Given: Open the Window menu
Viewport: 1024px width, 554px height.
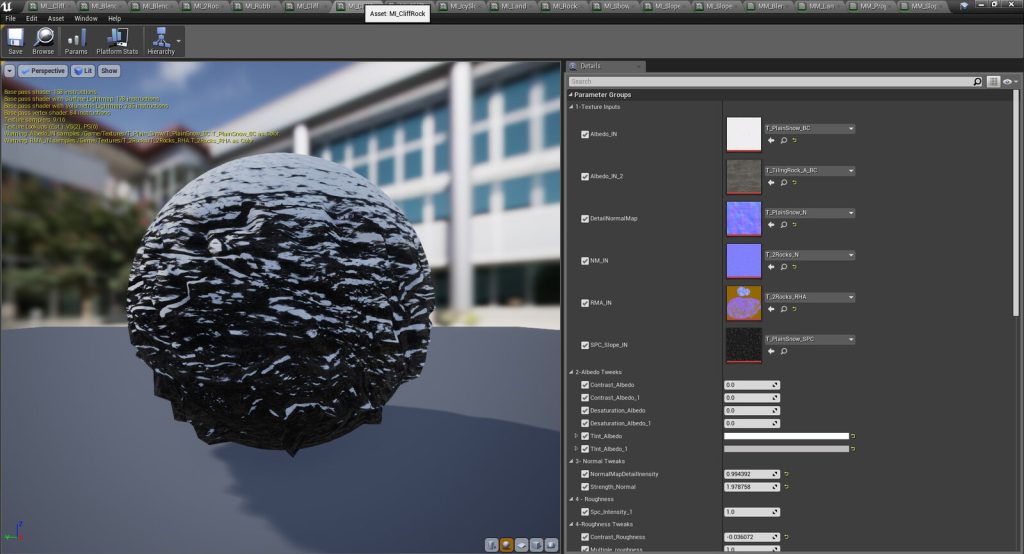Looking at the screenshot, I should 86,18.
